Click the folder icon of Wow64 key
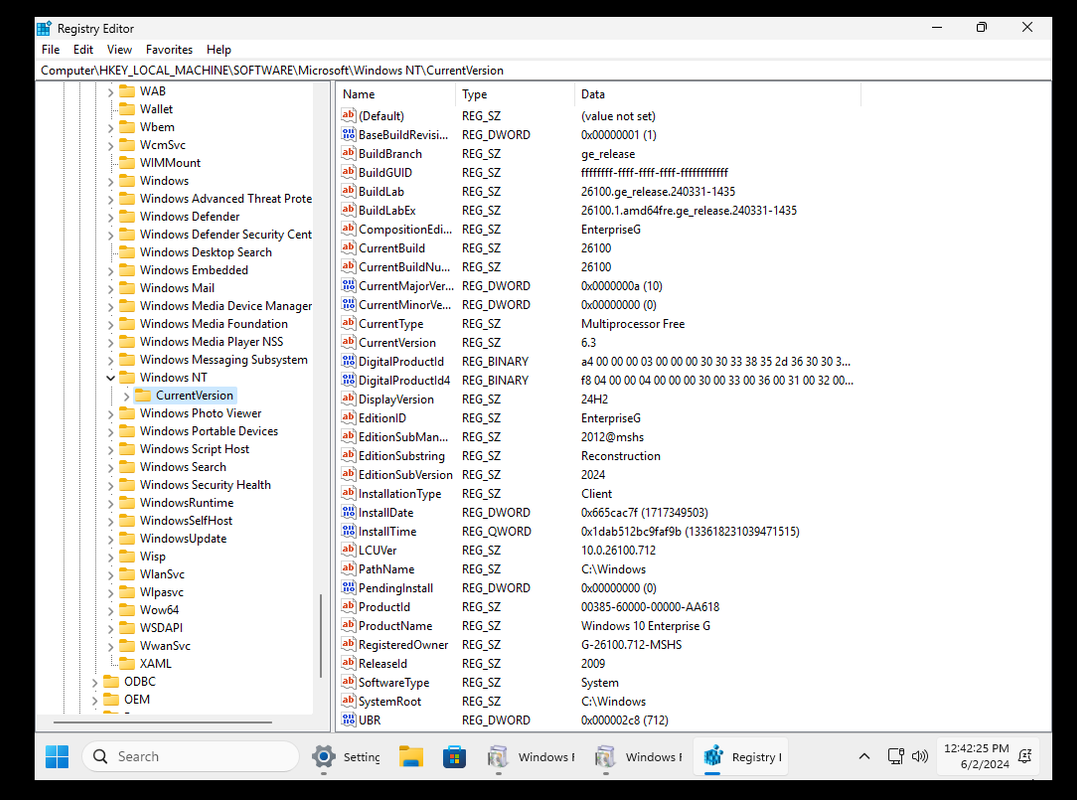The image size is (1077, 800). coord(127,610)
